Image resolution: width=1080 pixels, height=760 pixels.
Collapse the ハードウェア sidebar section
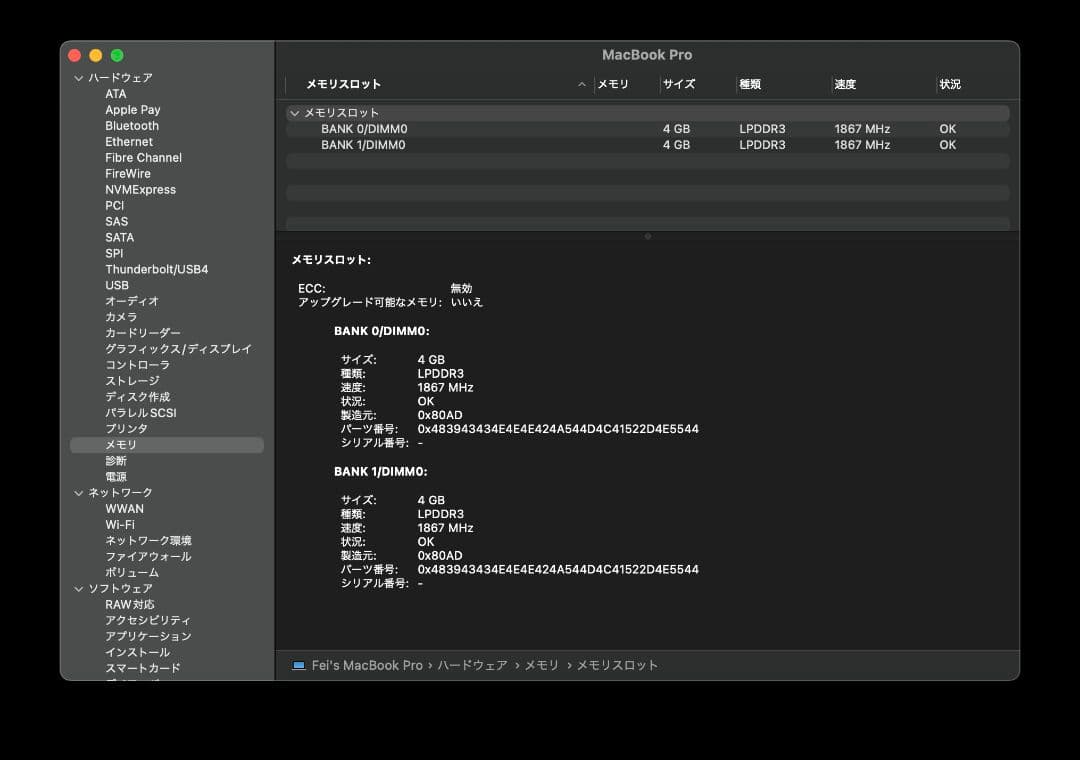(x=79, y=78)
